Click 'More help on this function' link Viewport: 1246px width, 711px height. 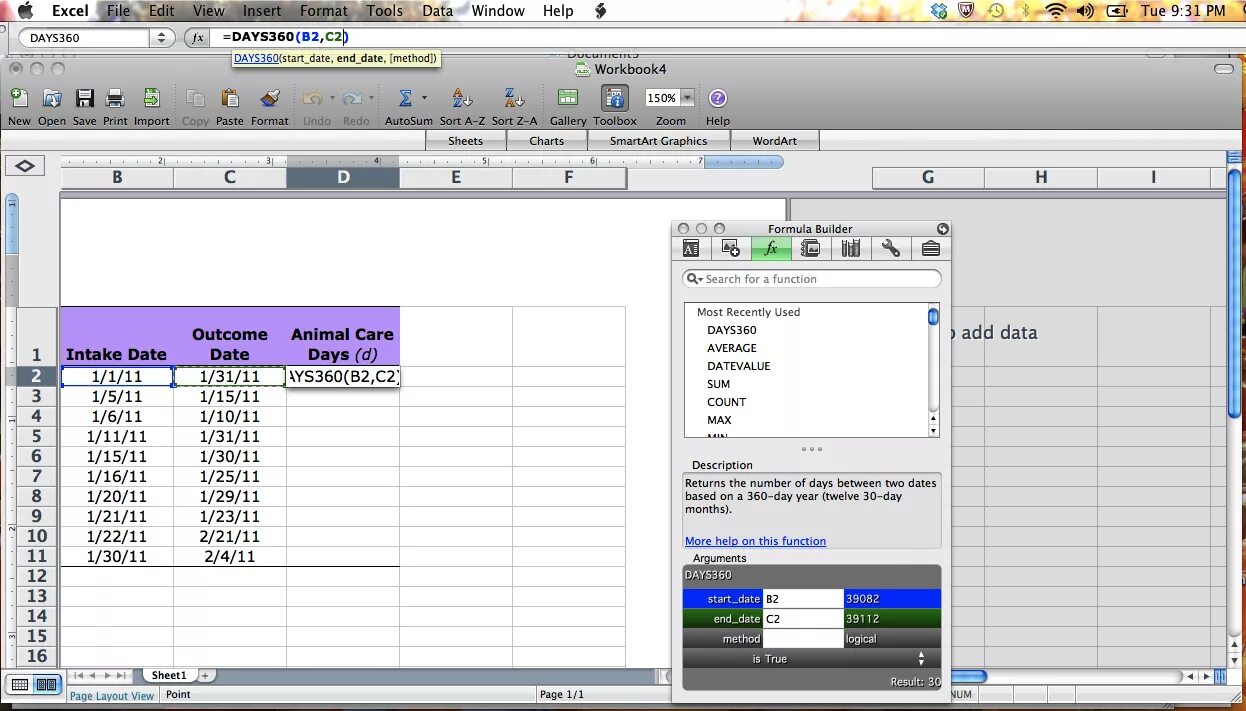pos(755,541)
